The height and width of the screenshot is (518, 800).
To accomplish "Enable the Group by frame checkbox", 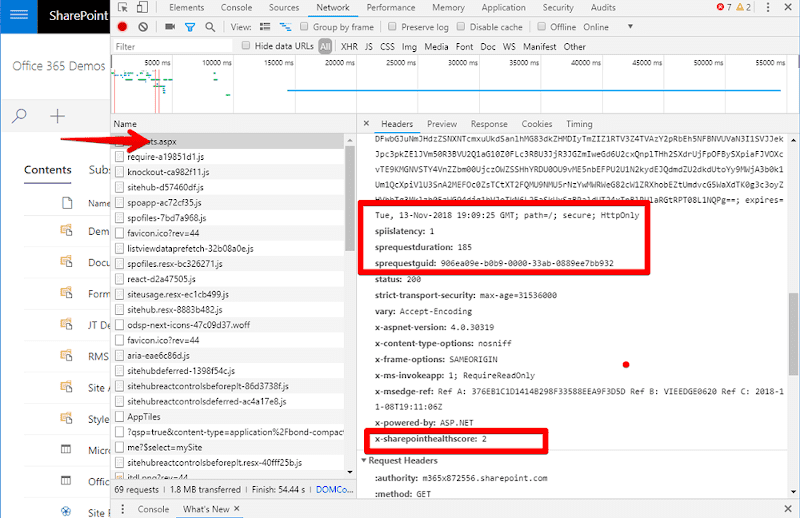I will 304,27.
